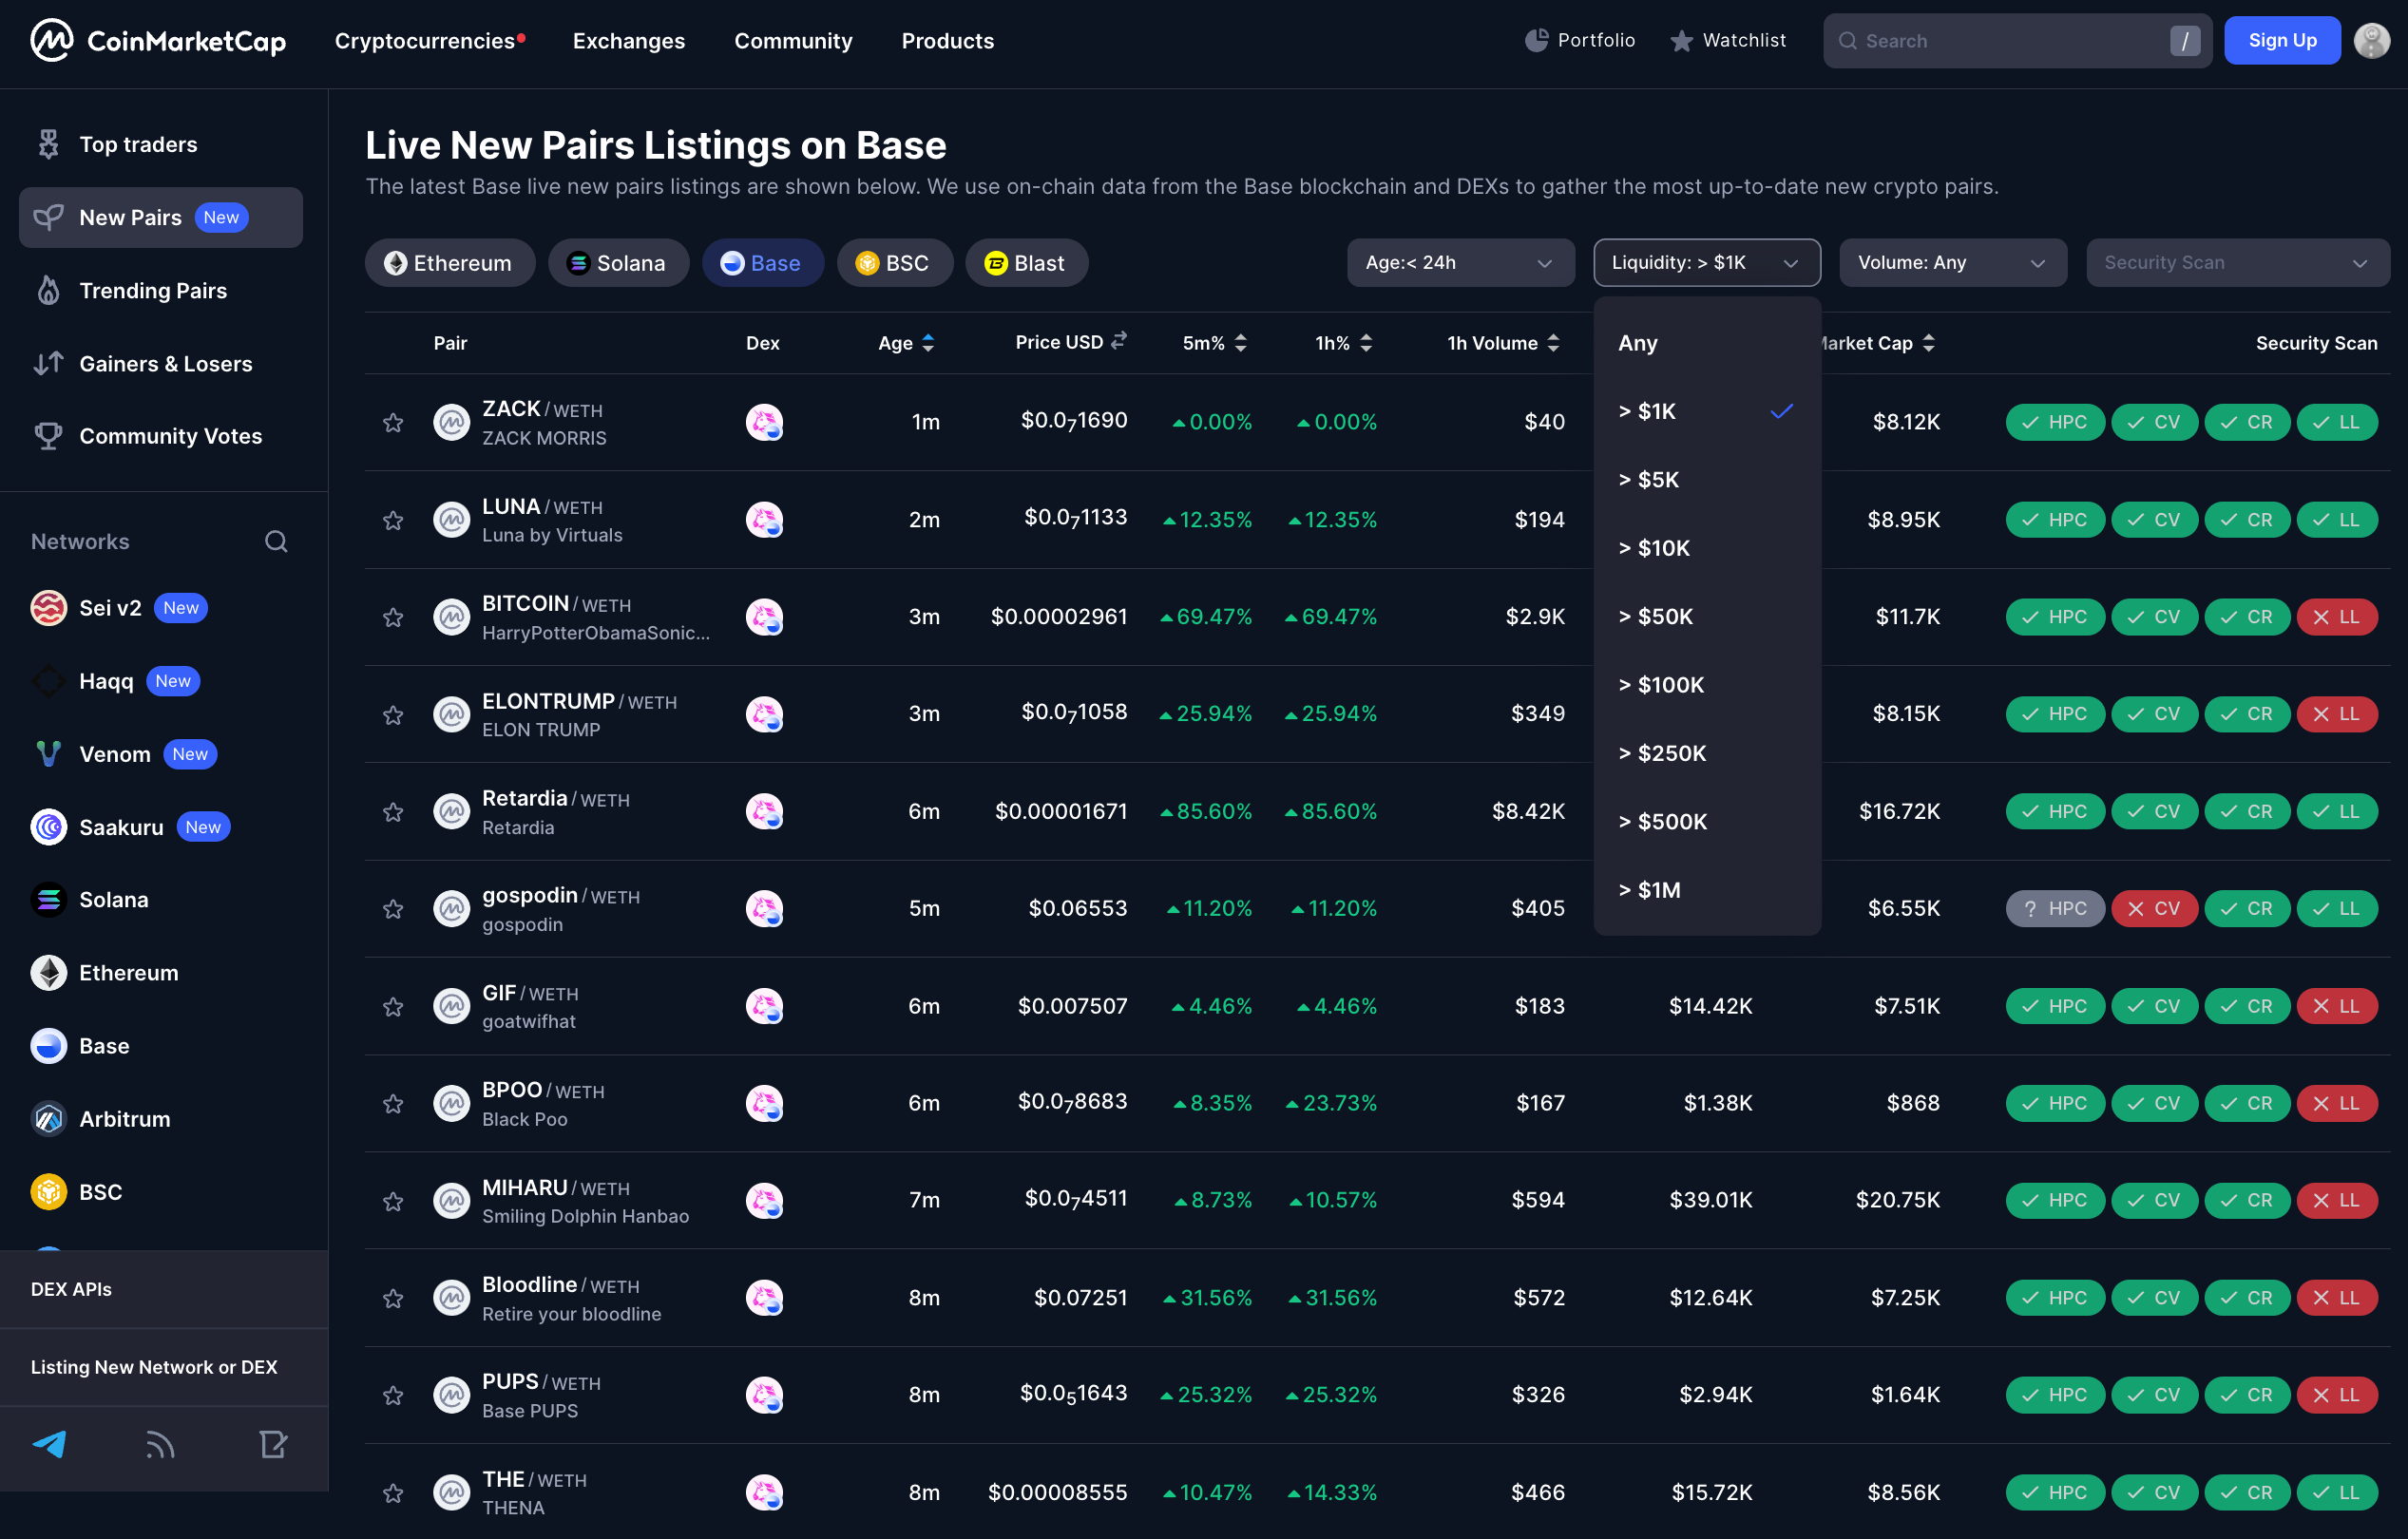
Task: Click the edit note icon in sidebar footer
Action: click(x=273, y=1444)
